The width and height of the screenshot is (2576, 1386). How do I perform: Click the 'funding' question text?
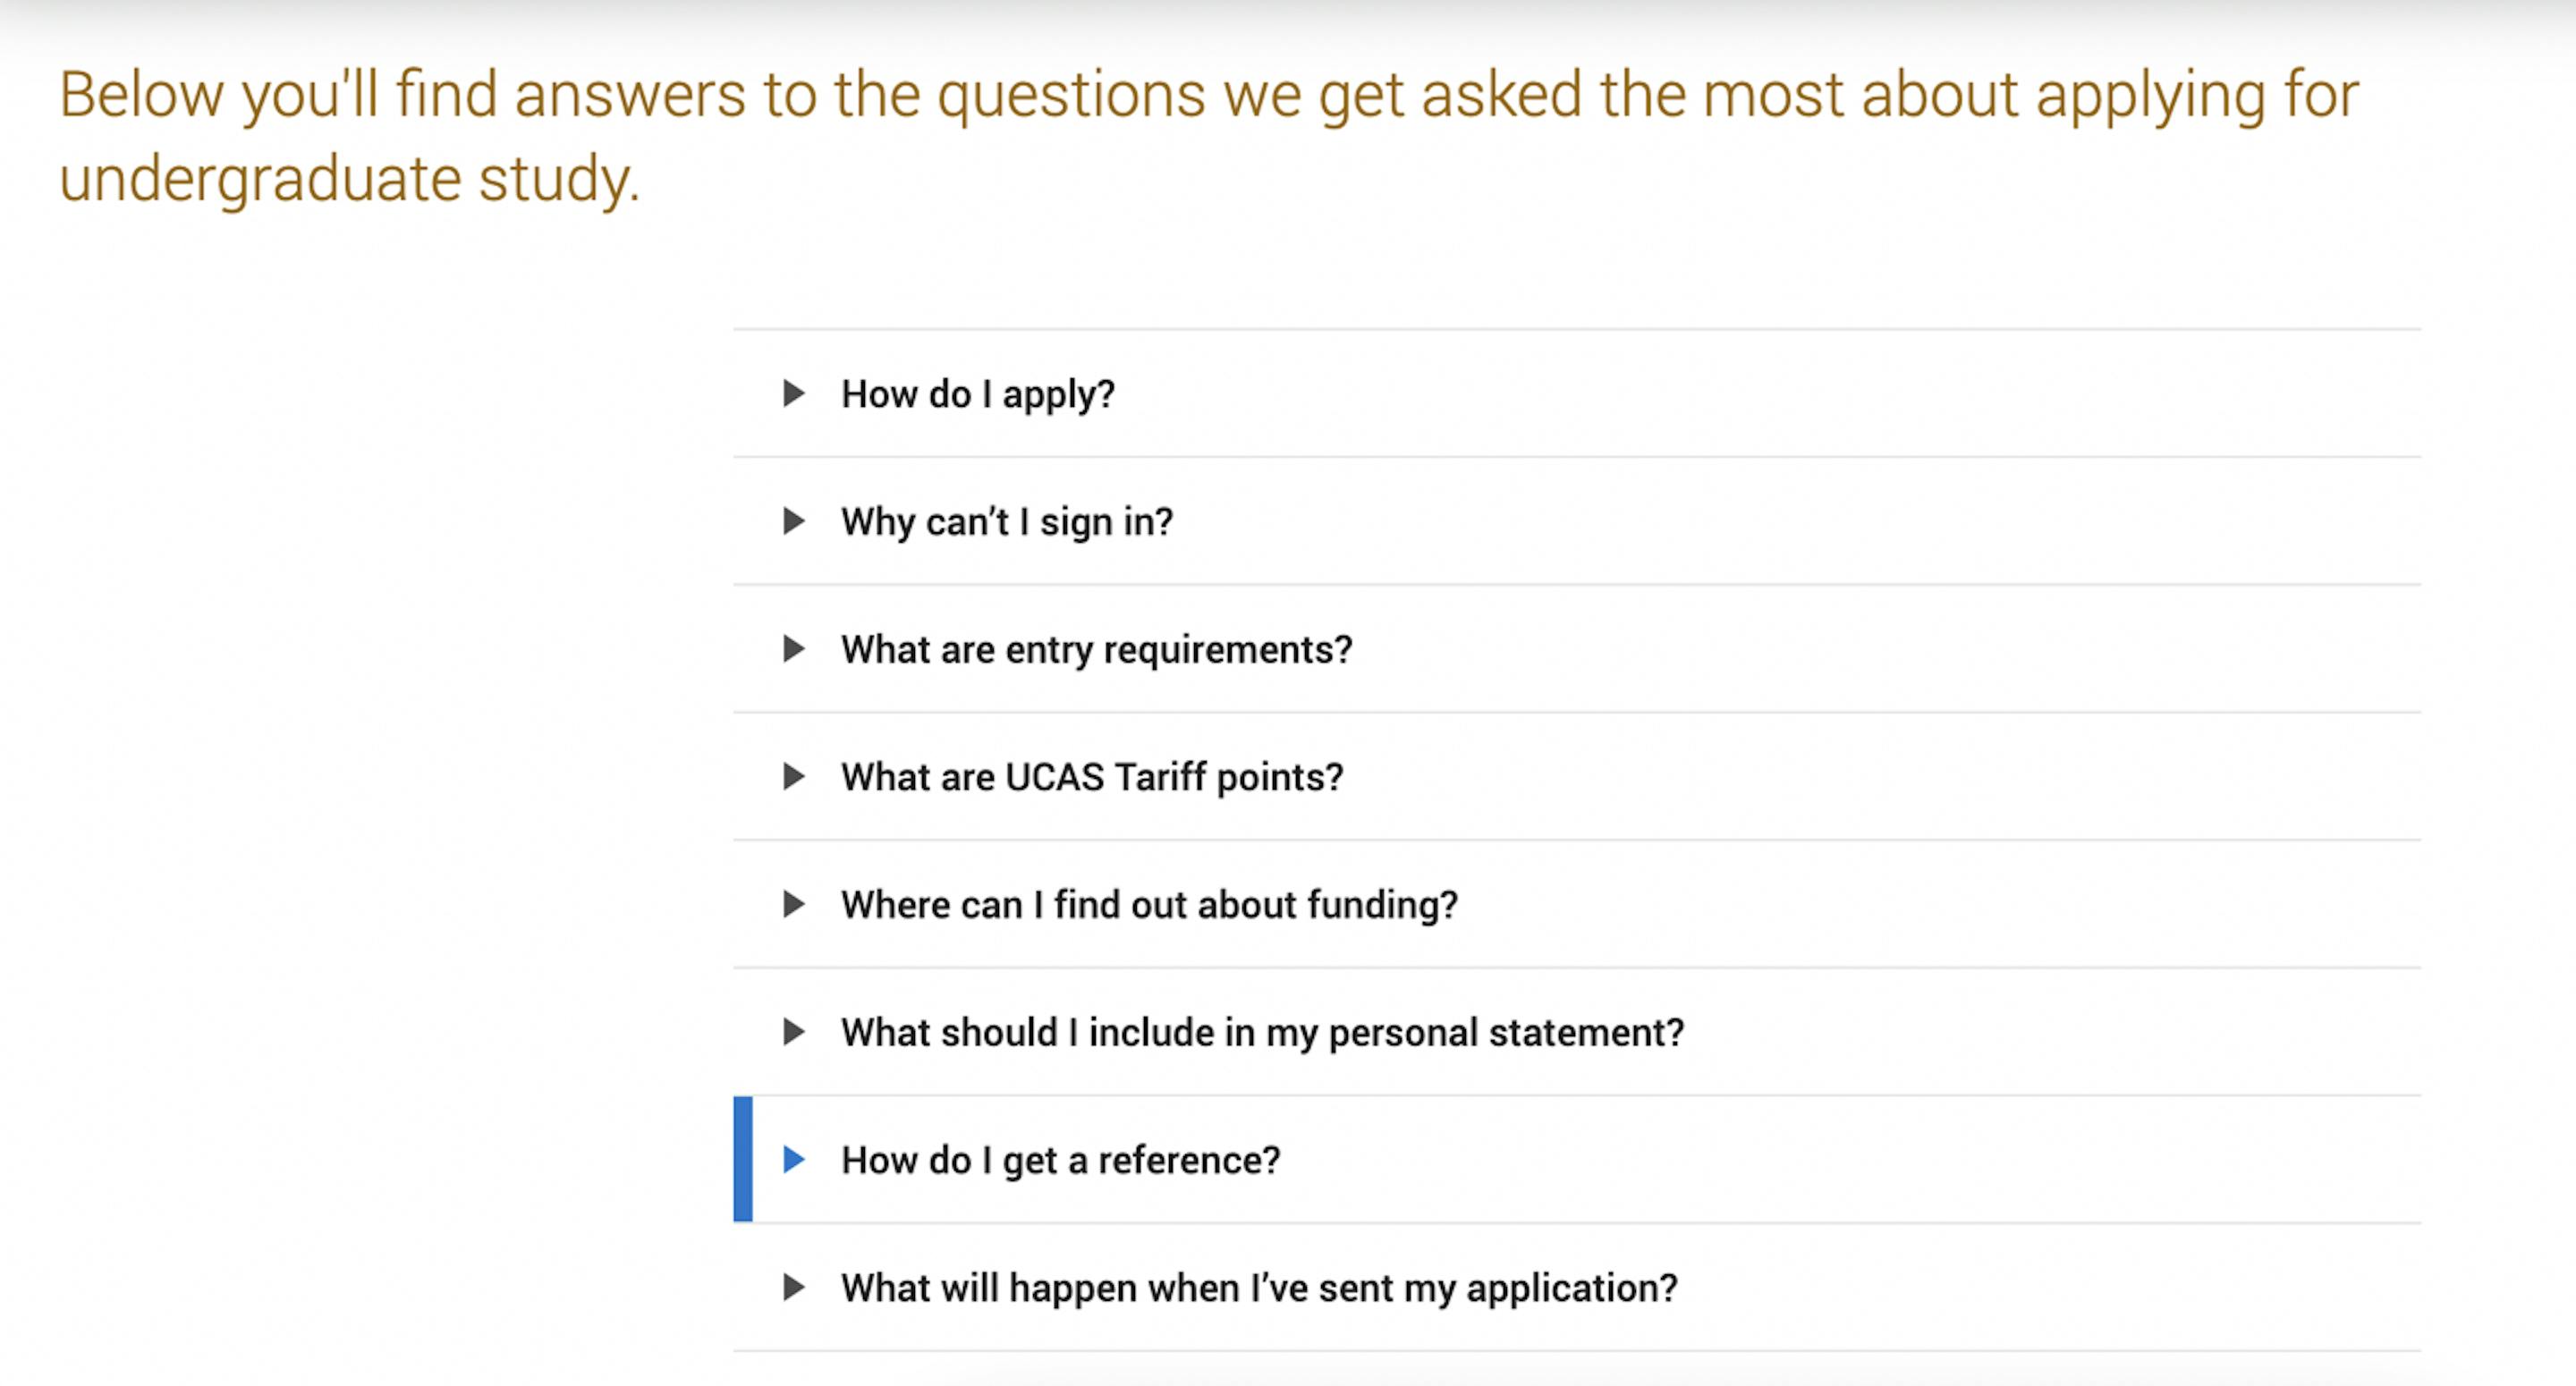tap(1150, 905)
